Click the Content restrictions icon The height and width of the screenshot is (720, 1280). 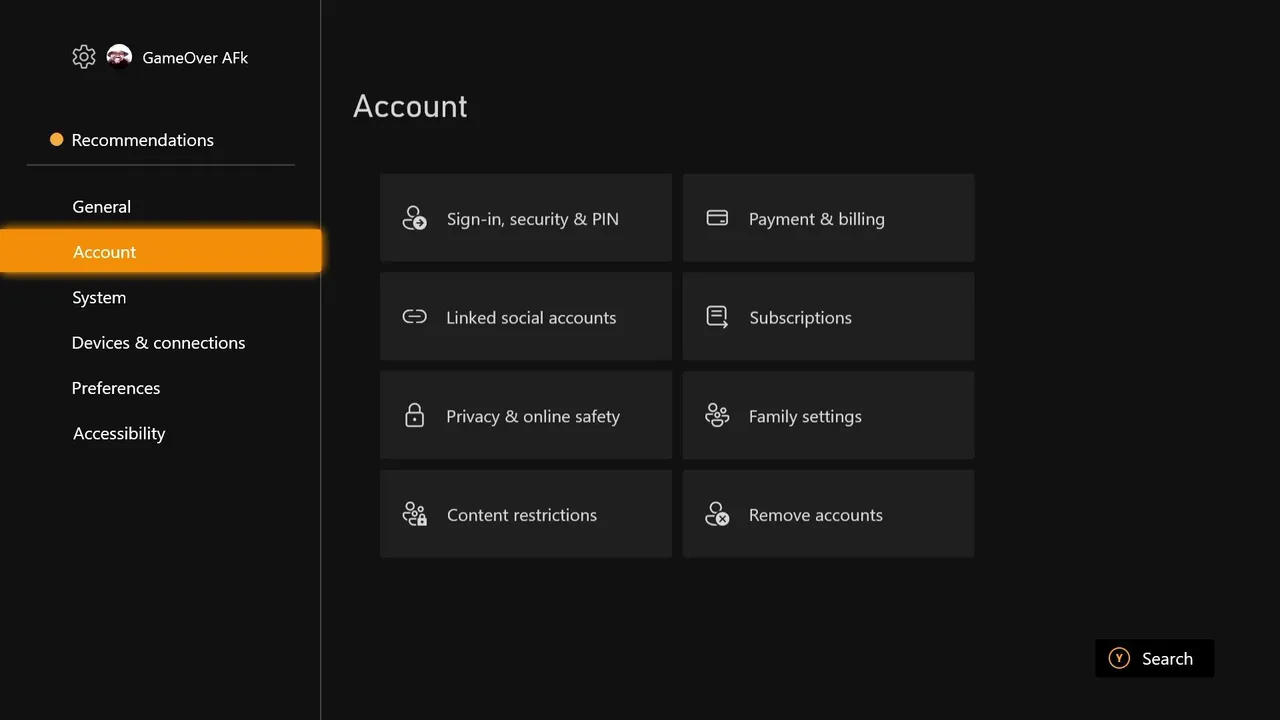click(x=414, y=515)
